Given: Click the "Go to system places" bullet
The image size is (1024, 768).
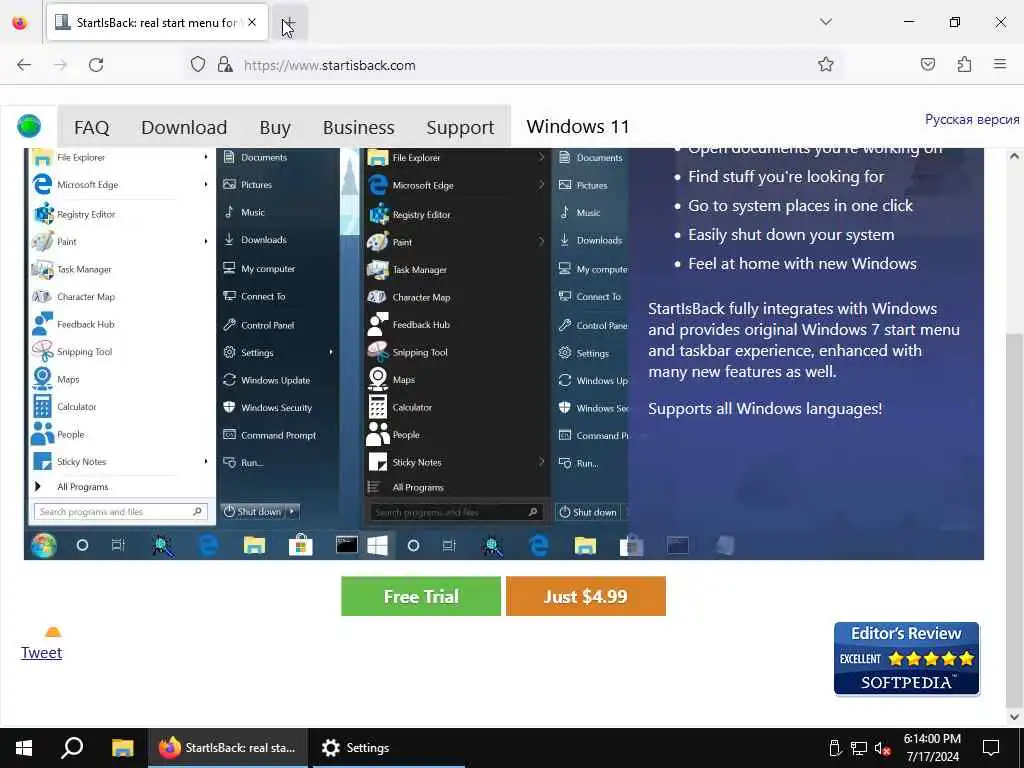Looking at the screenshot, I should 800,206.
